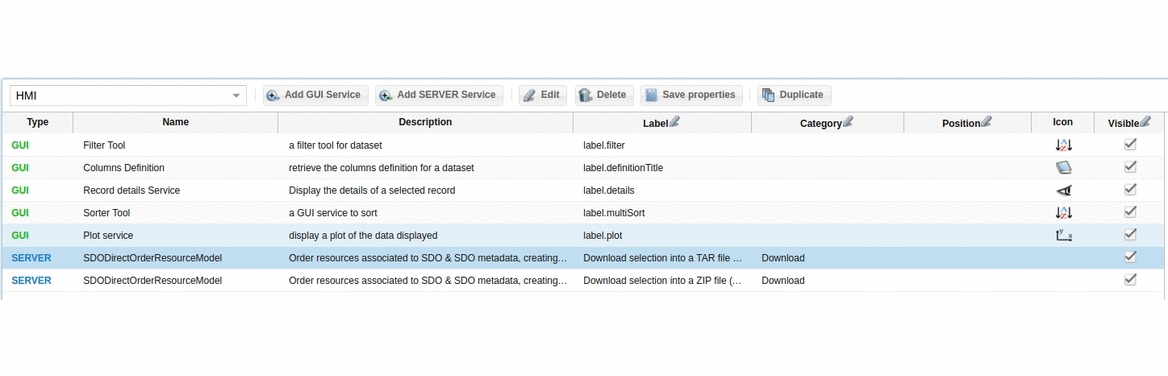Click the Category column header
Image resolution: width=1168 pixels, height=376 pixels.
(x=828, y=123)
